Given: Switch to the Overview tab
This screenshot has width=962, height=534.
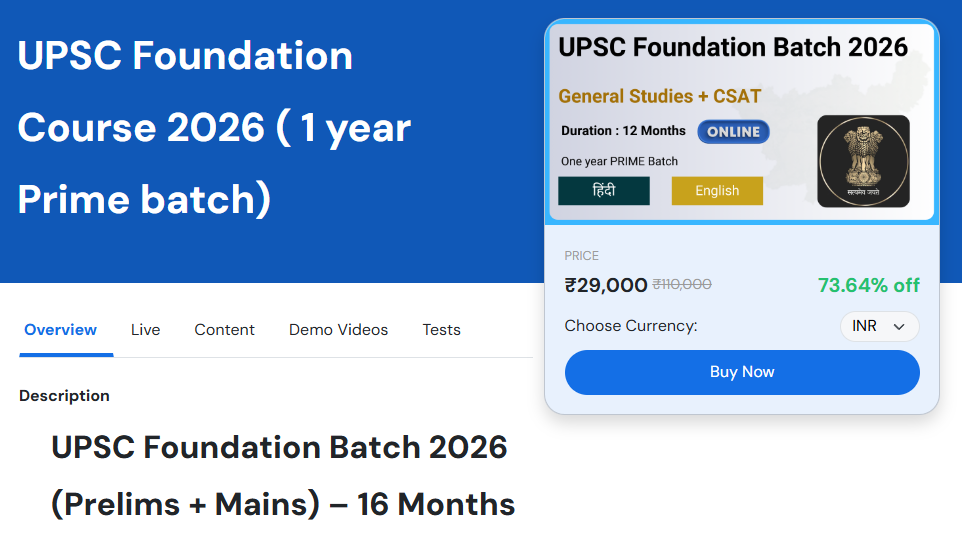Looking at the screenshot, I should (x=61, y=330).
